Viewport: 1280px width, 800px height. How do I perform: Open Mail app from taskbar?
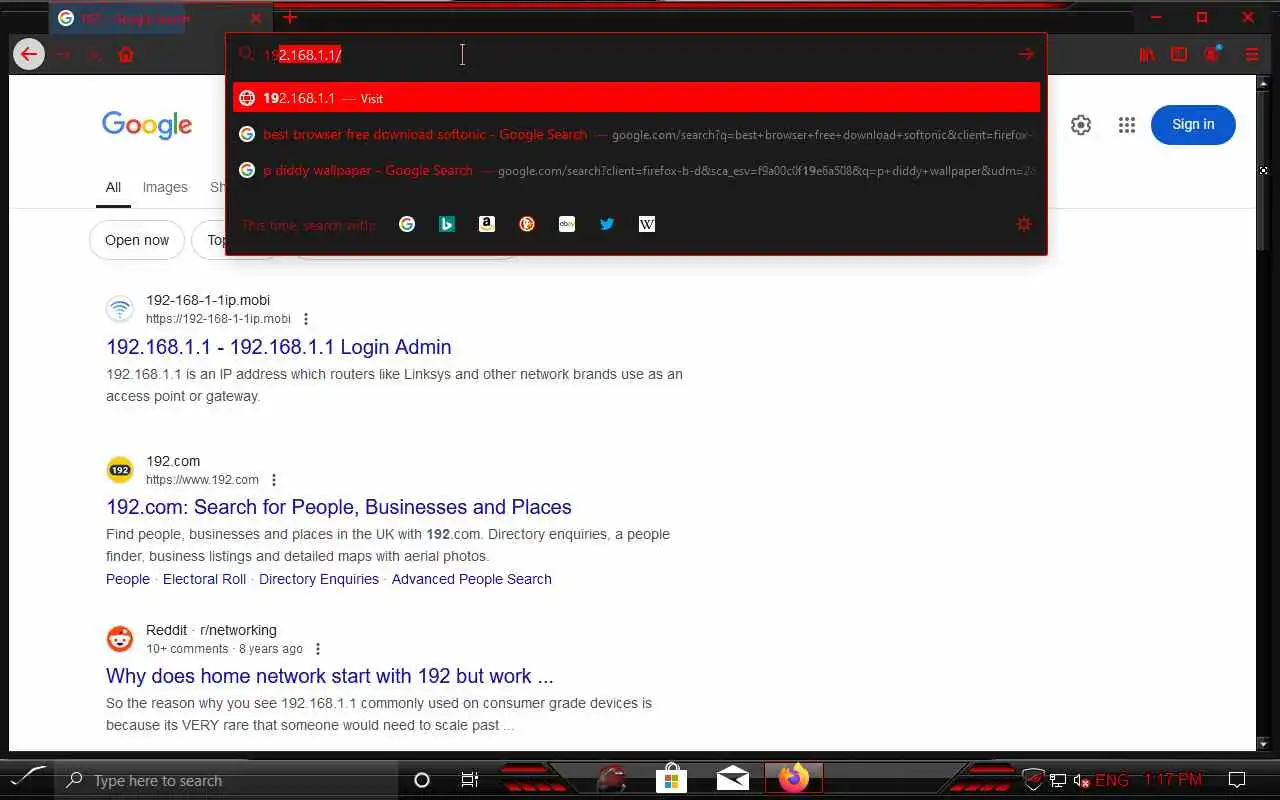[733, 779]
